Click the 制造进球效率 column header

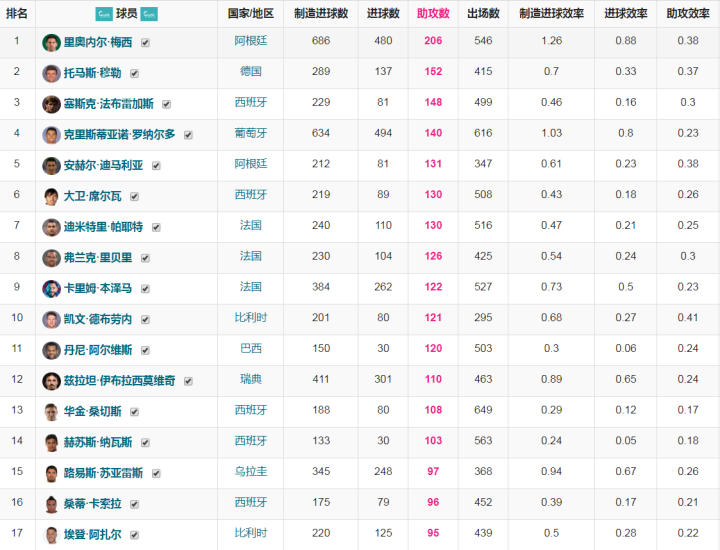551,14
